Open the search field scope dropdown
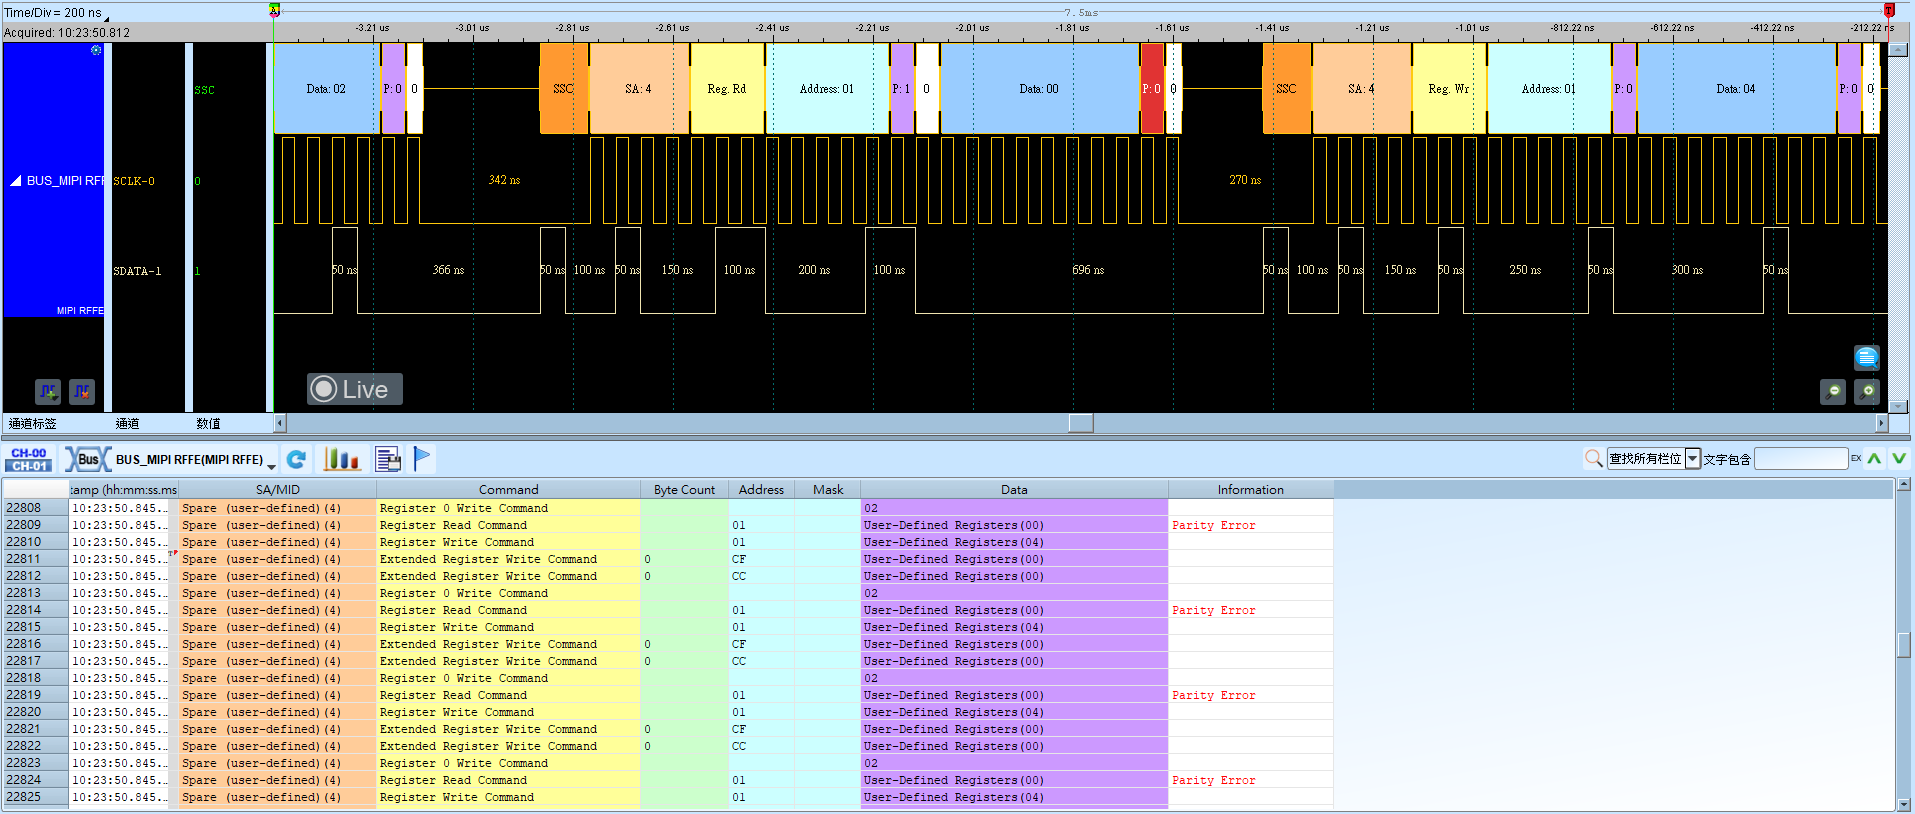This screenshot has width=1915, height=814. pos(1693,459)
